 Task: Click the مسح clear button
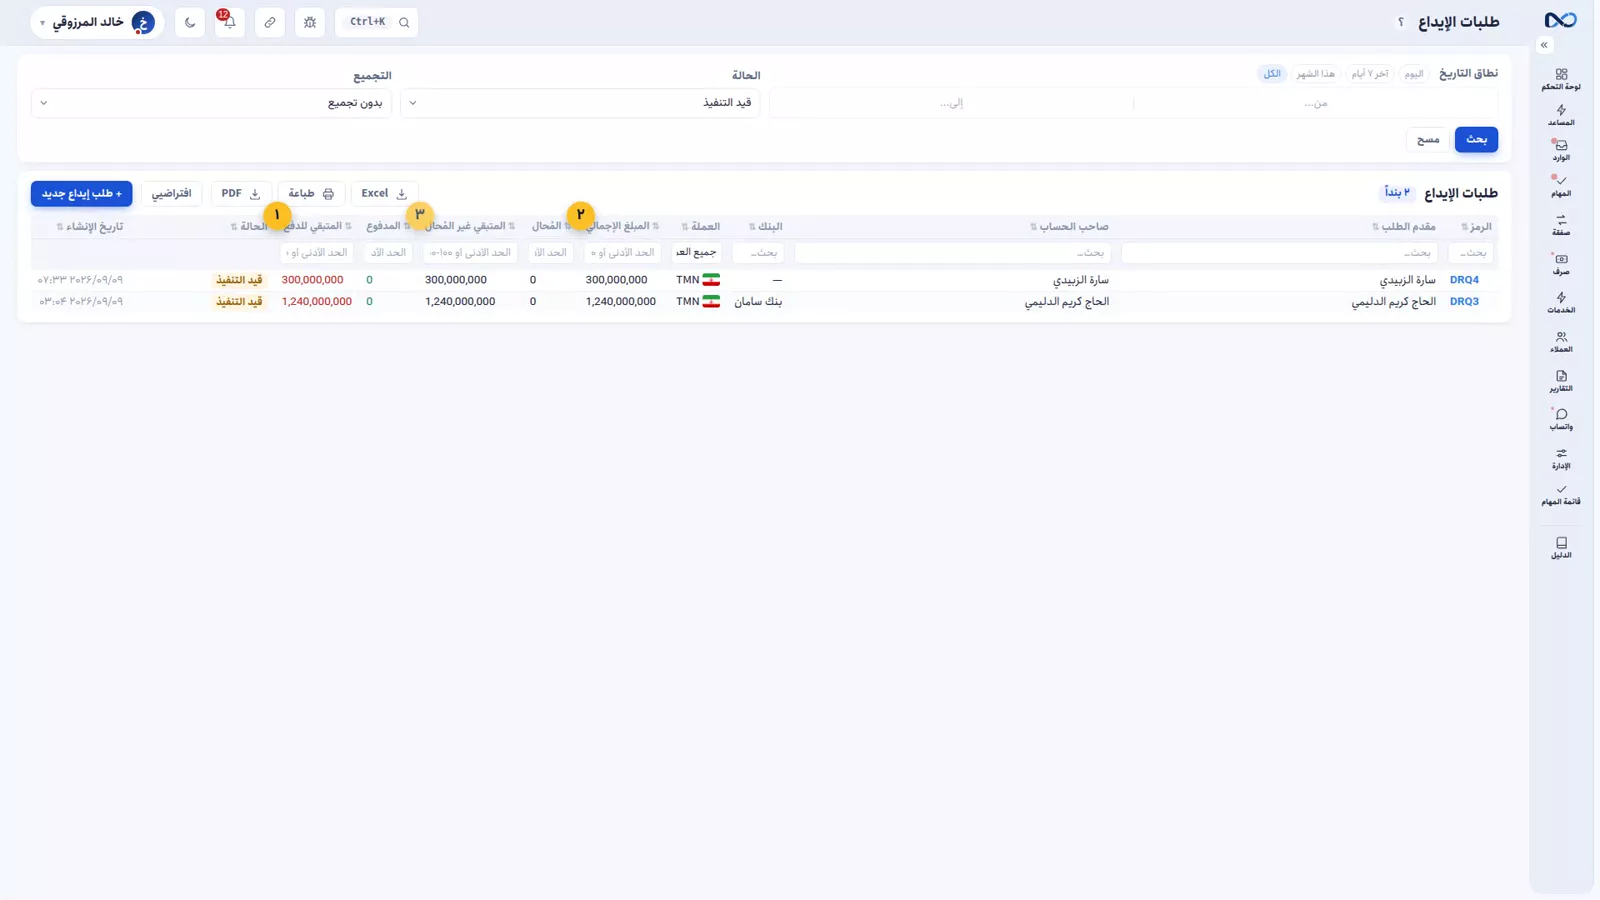pyautogui.click(x=1428, y=140)
